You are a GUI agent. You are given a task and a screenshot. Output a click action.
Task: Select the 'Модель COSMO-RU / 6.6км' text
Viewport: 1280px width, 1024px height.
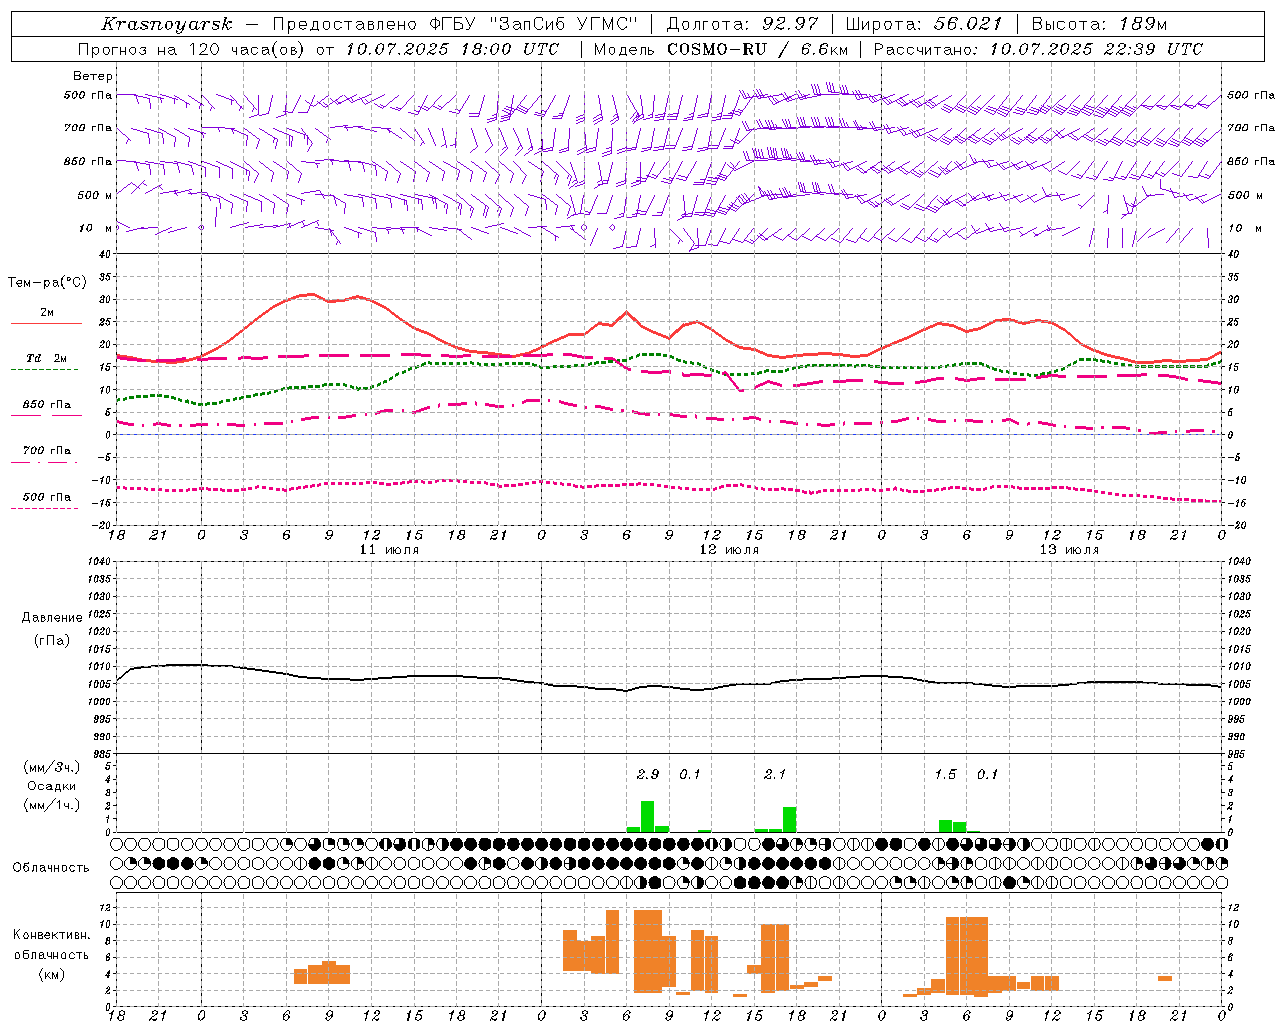tap(721, 49)
